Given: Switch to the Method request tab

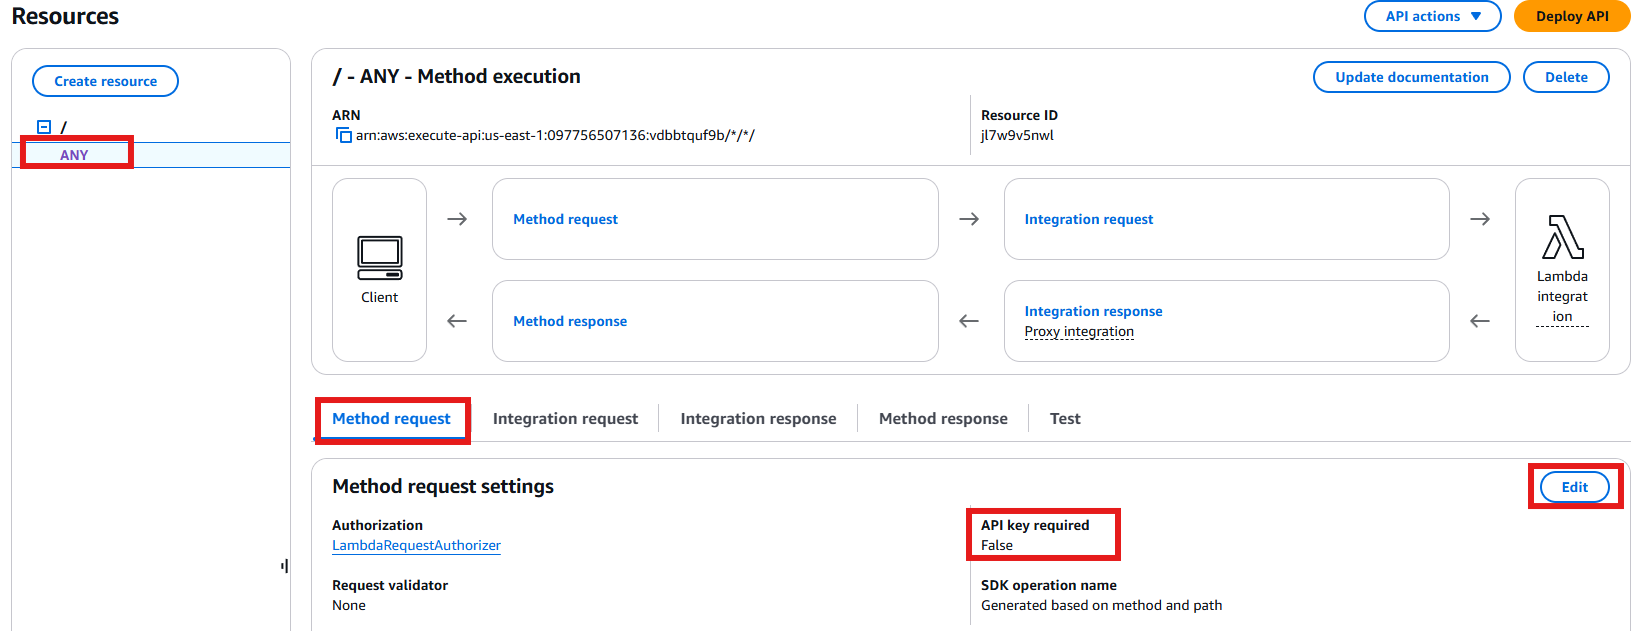Looking at the screenshot, I should tap(391, 419).
